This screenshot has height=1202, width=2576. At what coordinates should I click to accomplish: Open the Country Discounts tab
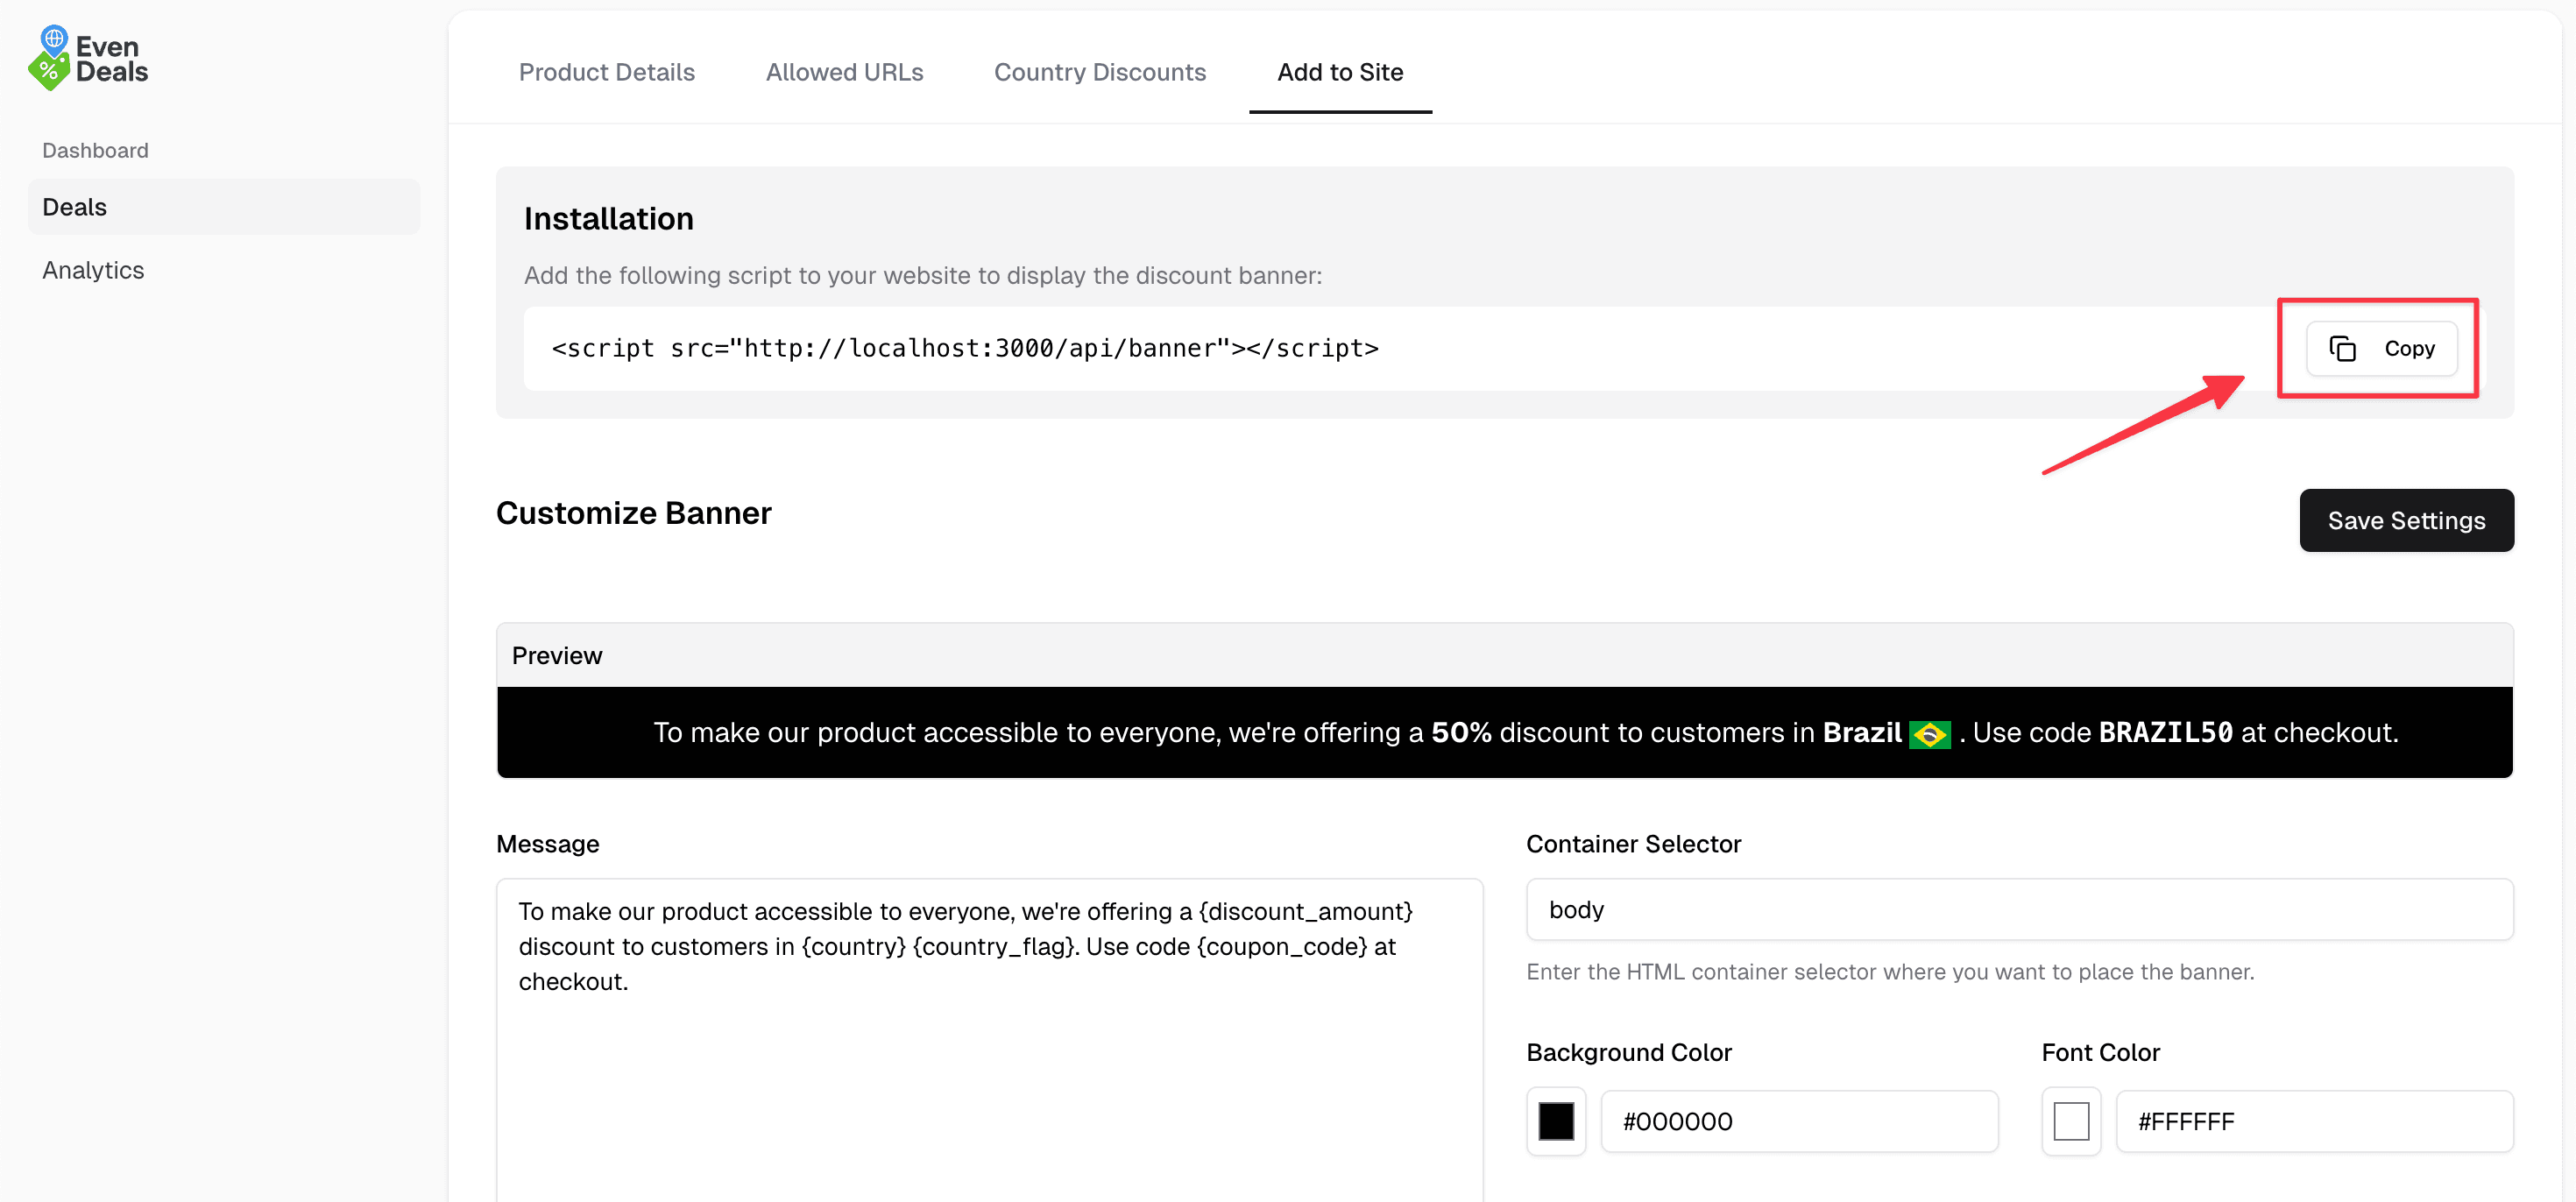tap(1099, 72)
